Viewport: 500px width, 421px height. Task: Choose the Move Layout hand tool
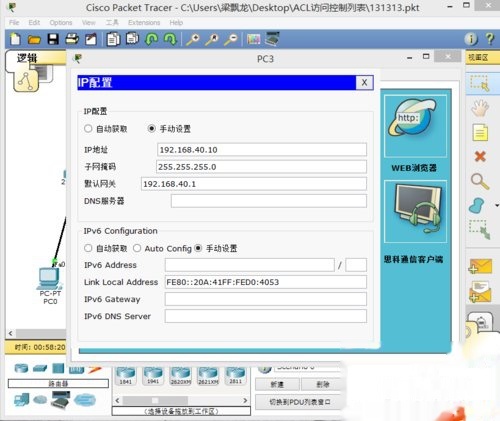pyautogui.click(x=480, y=107)
